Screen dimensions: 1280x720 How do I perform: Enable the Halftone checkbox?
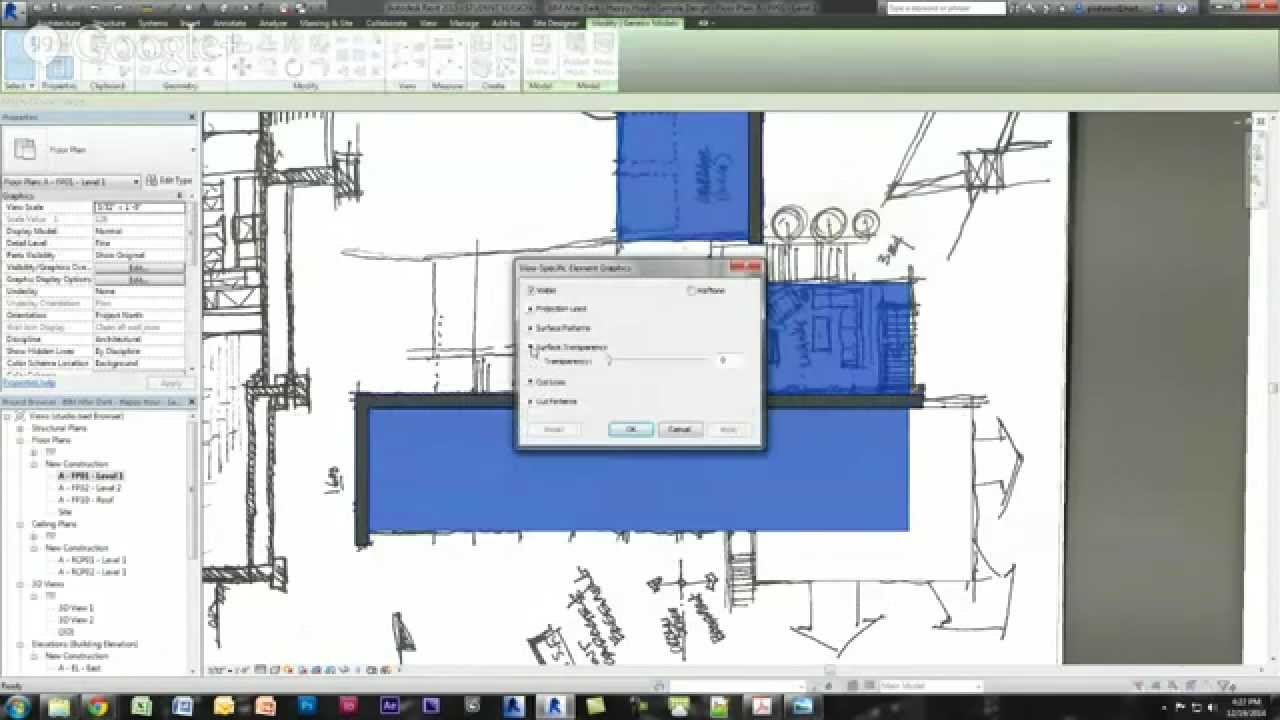click(690, 291)
